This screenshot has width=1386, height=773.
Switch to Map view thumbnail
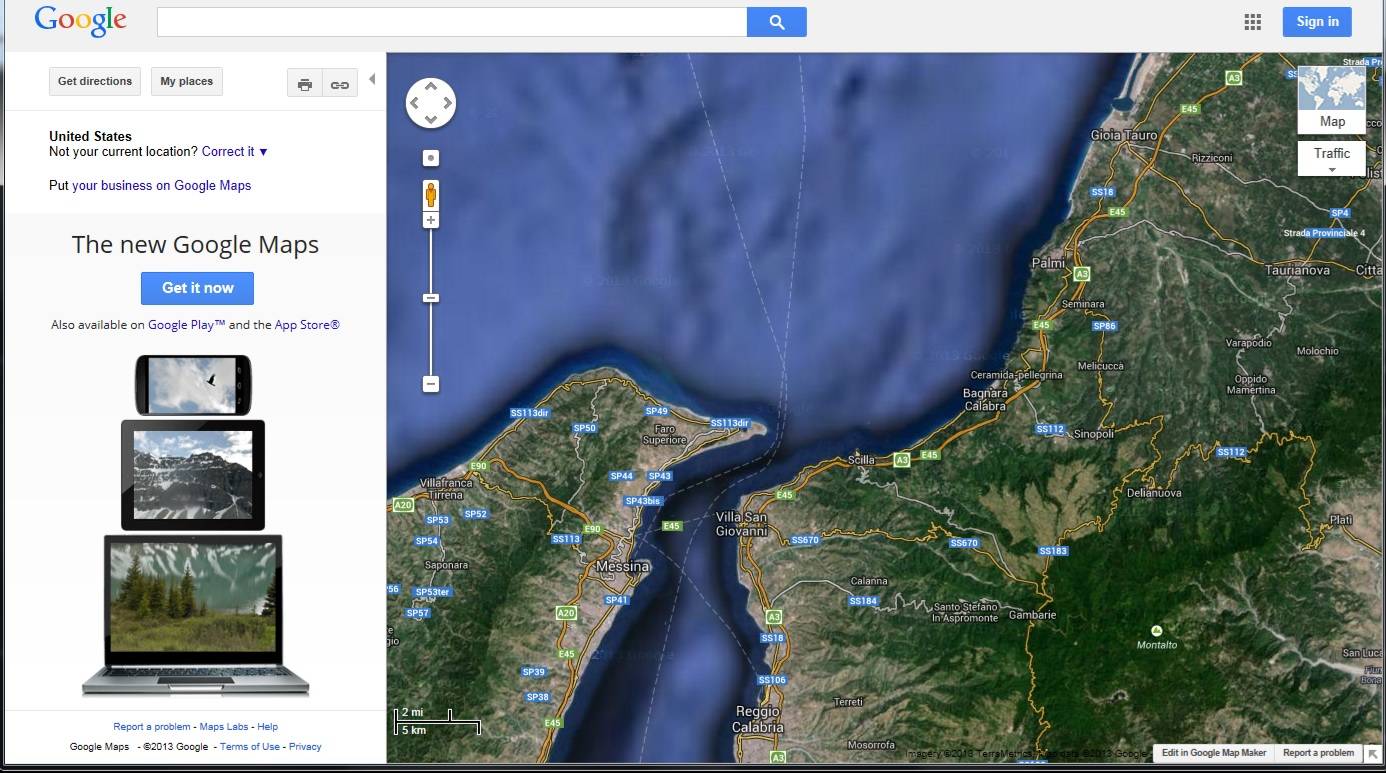1331,99
